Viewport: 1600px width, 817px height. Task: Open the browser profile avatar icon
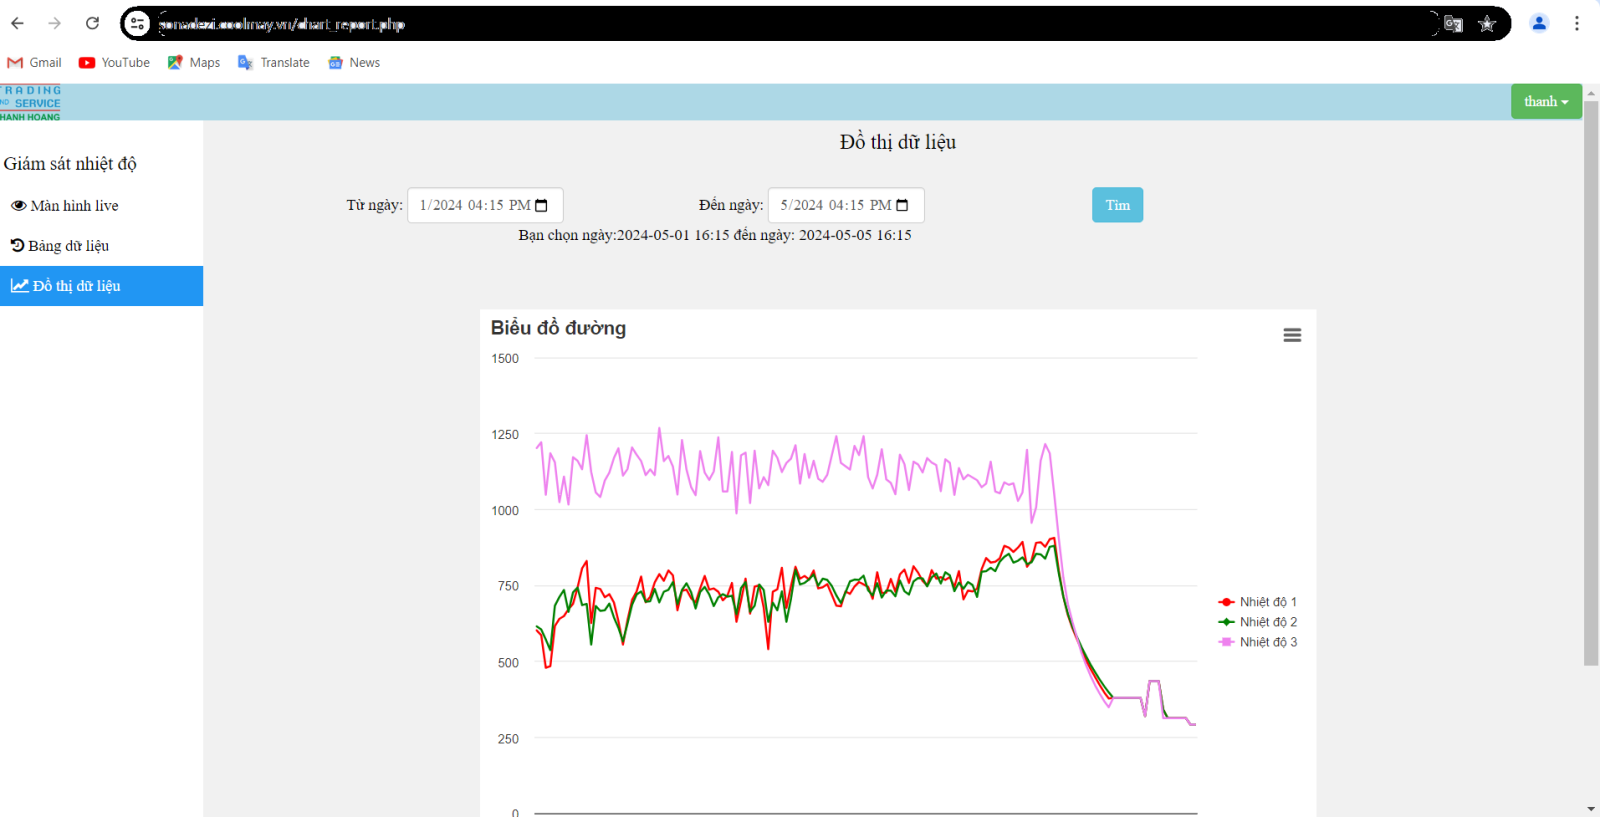coord(1539,23)
